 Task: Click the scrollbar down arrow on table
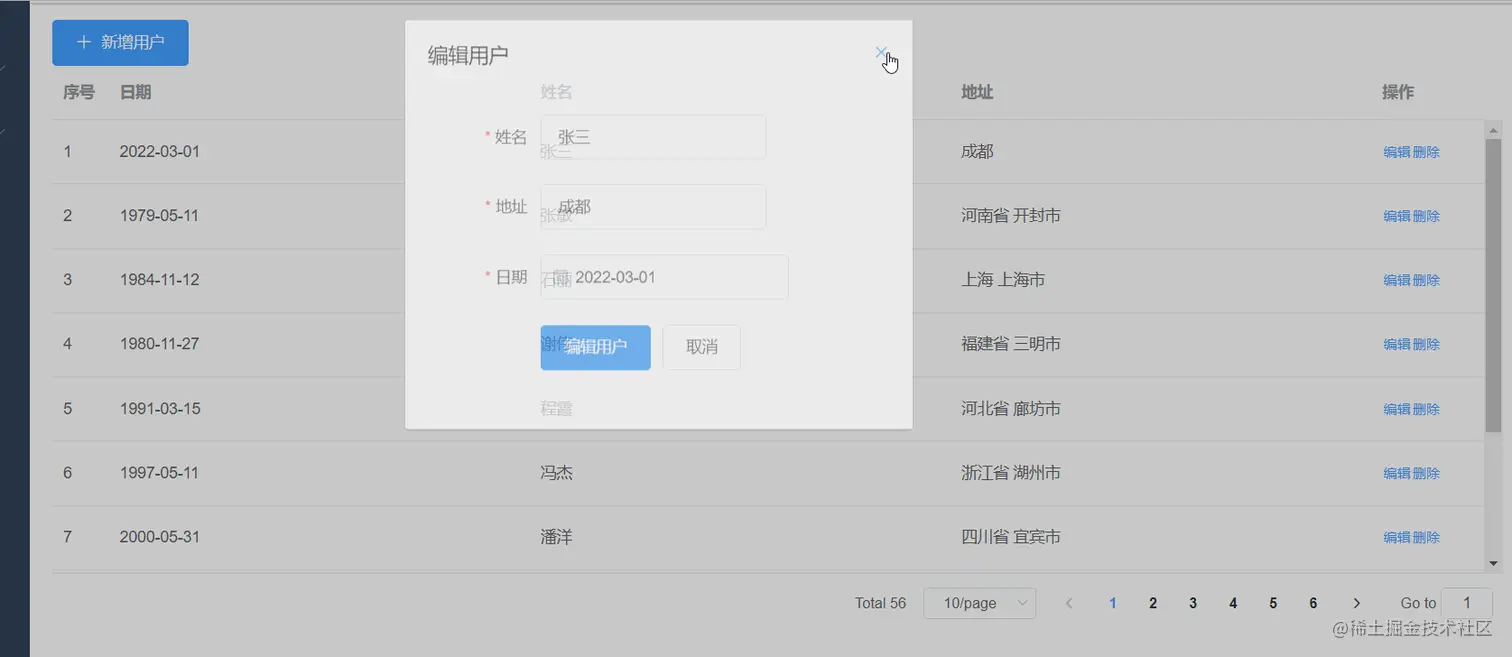click(x=1494, y=563)
